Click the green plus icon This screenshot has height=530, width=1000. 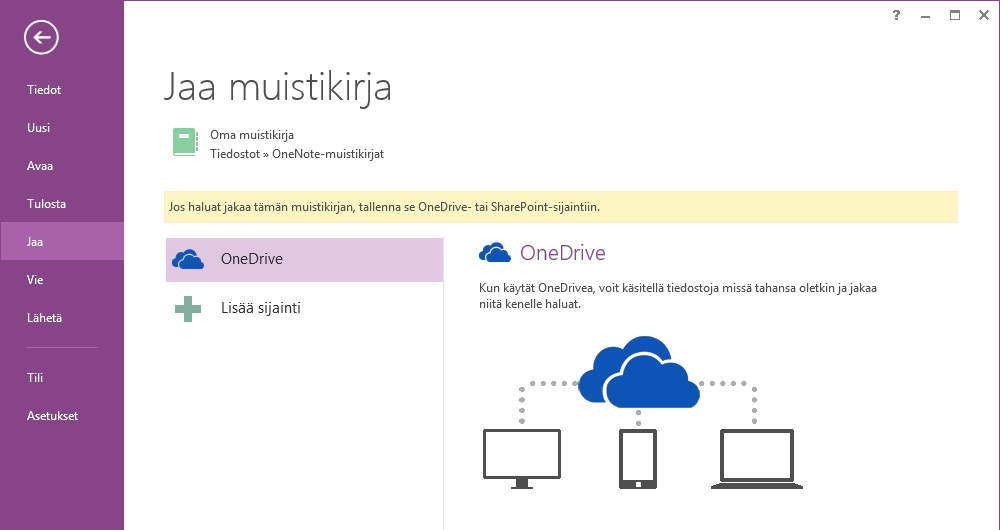pos(188,309)
